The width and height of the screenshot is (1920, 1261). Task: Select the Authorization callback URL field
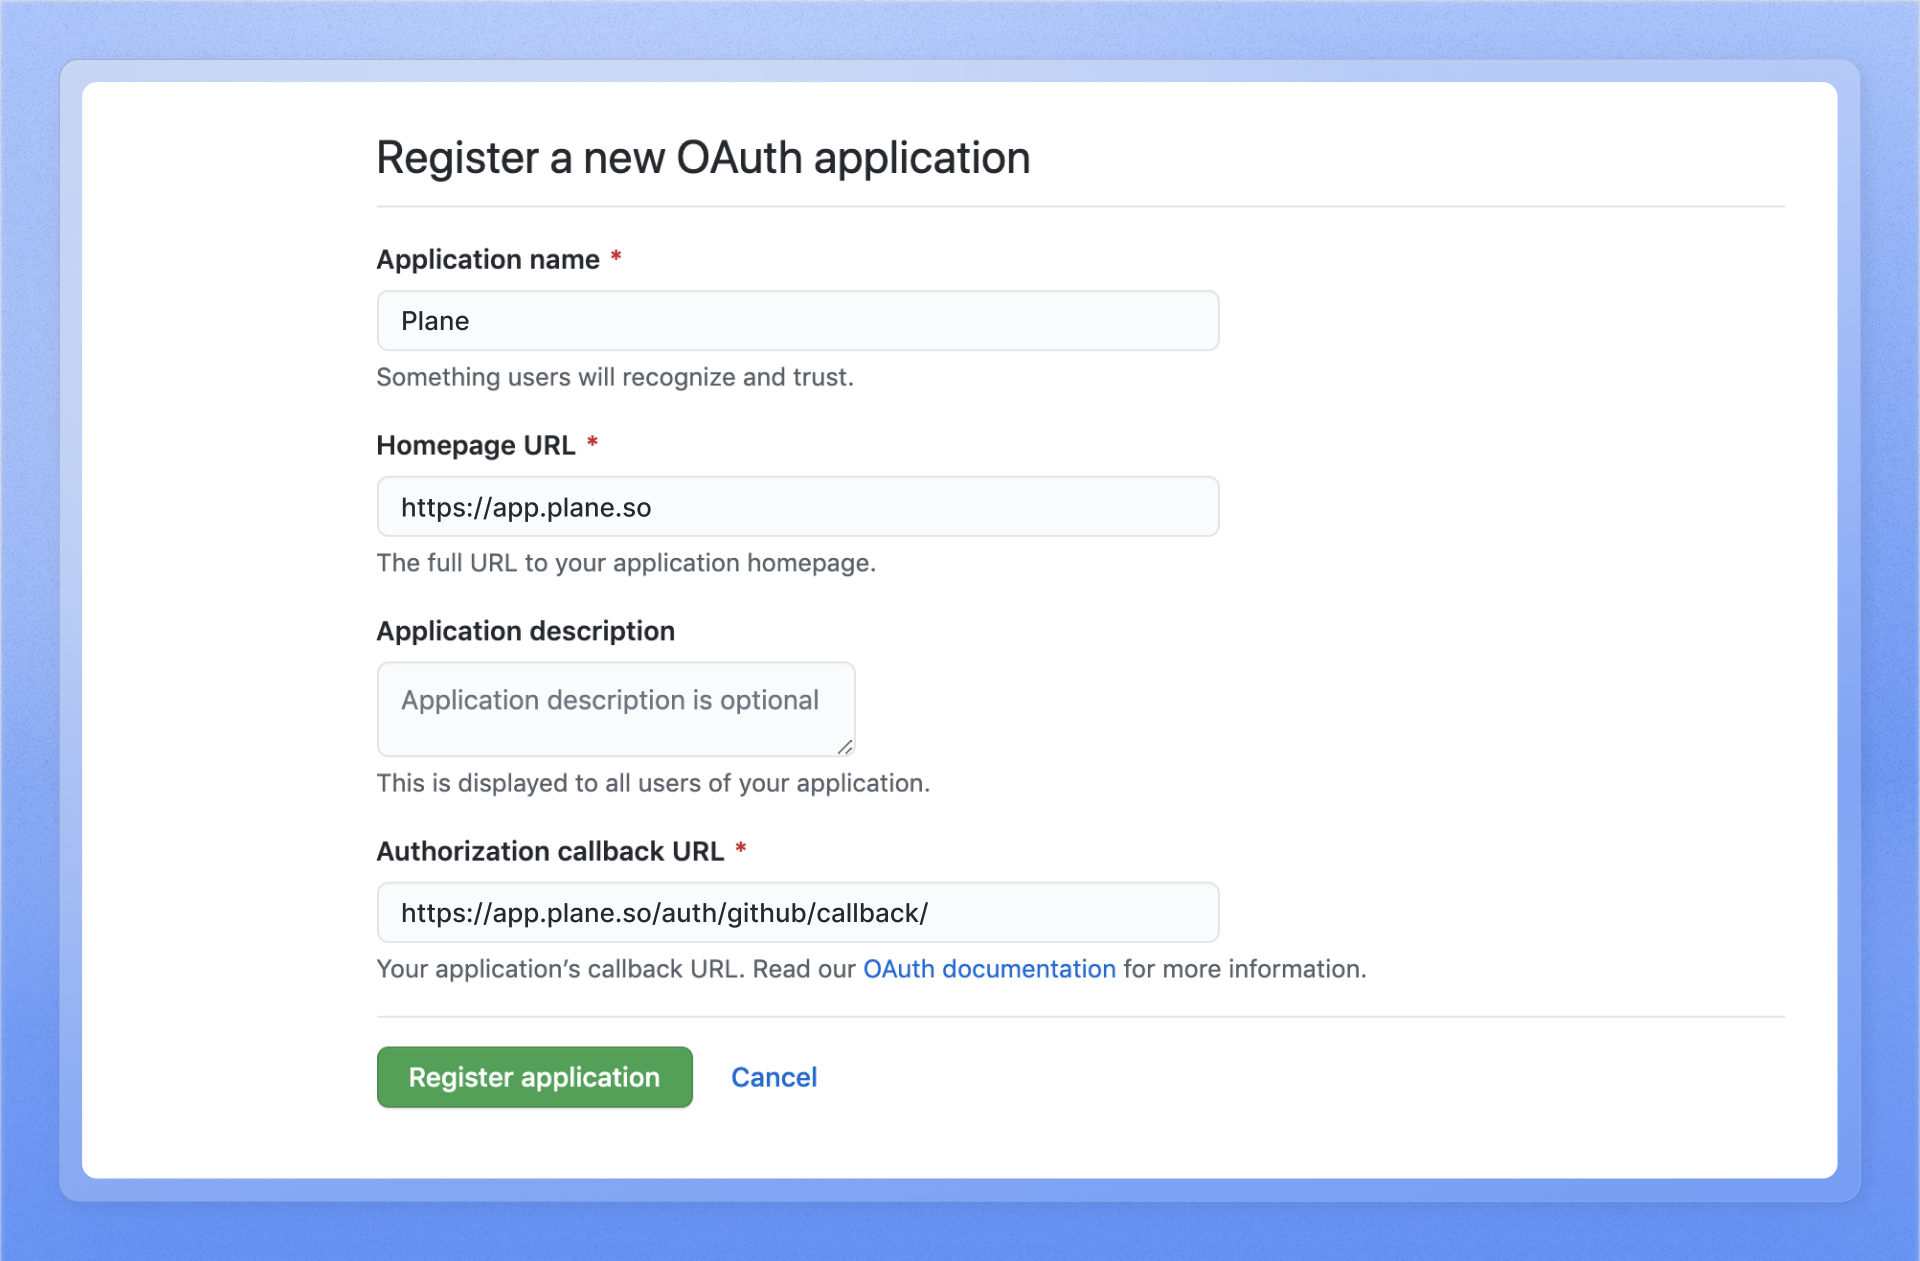coord(797,913)
